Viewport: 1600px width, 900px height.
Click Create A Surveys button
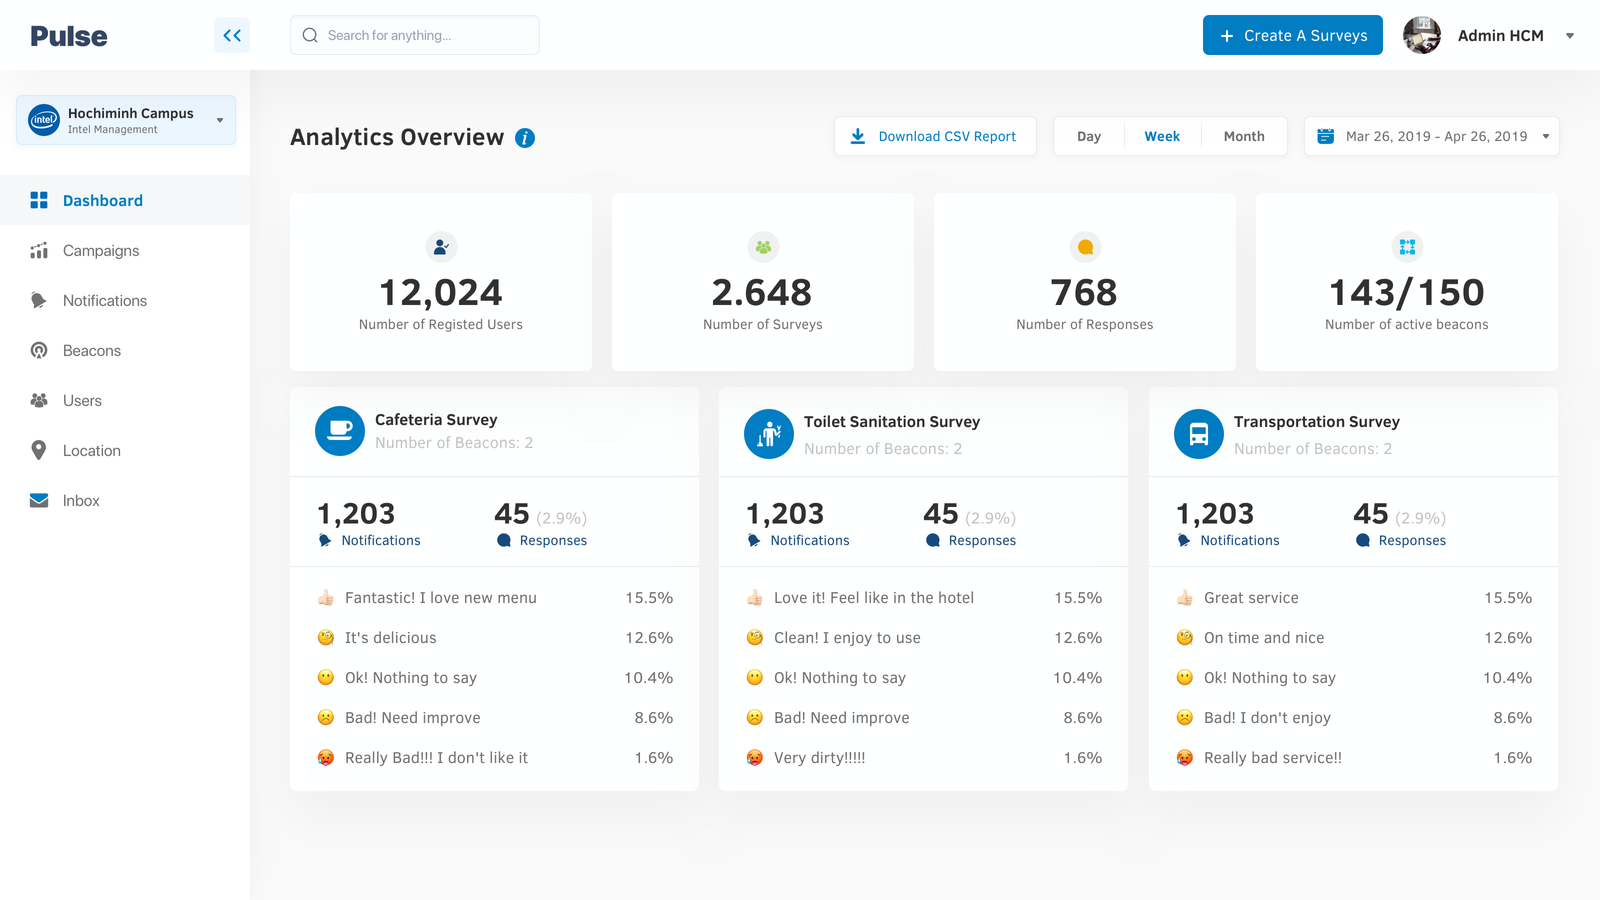[1293, 35]
